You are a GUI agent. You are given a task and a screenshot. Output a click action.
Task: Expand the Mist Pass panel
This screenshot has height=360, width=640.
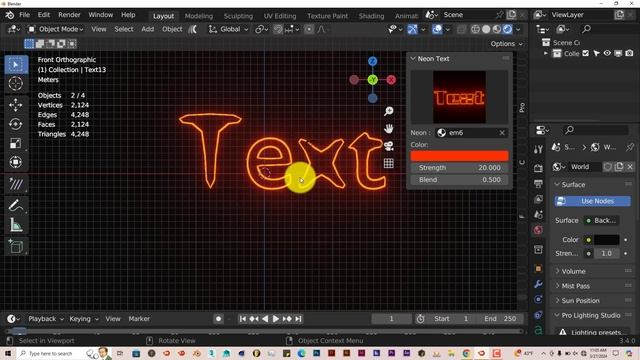click(557, 286)
